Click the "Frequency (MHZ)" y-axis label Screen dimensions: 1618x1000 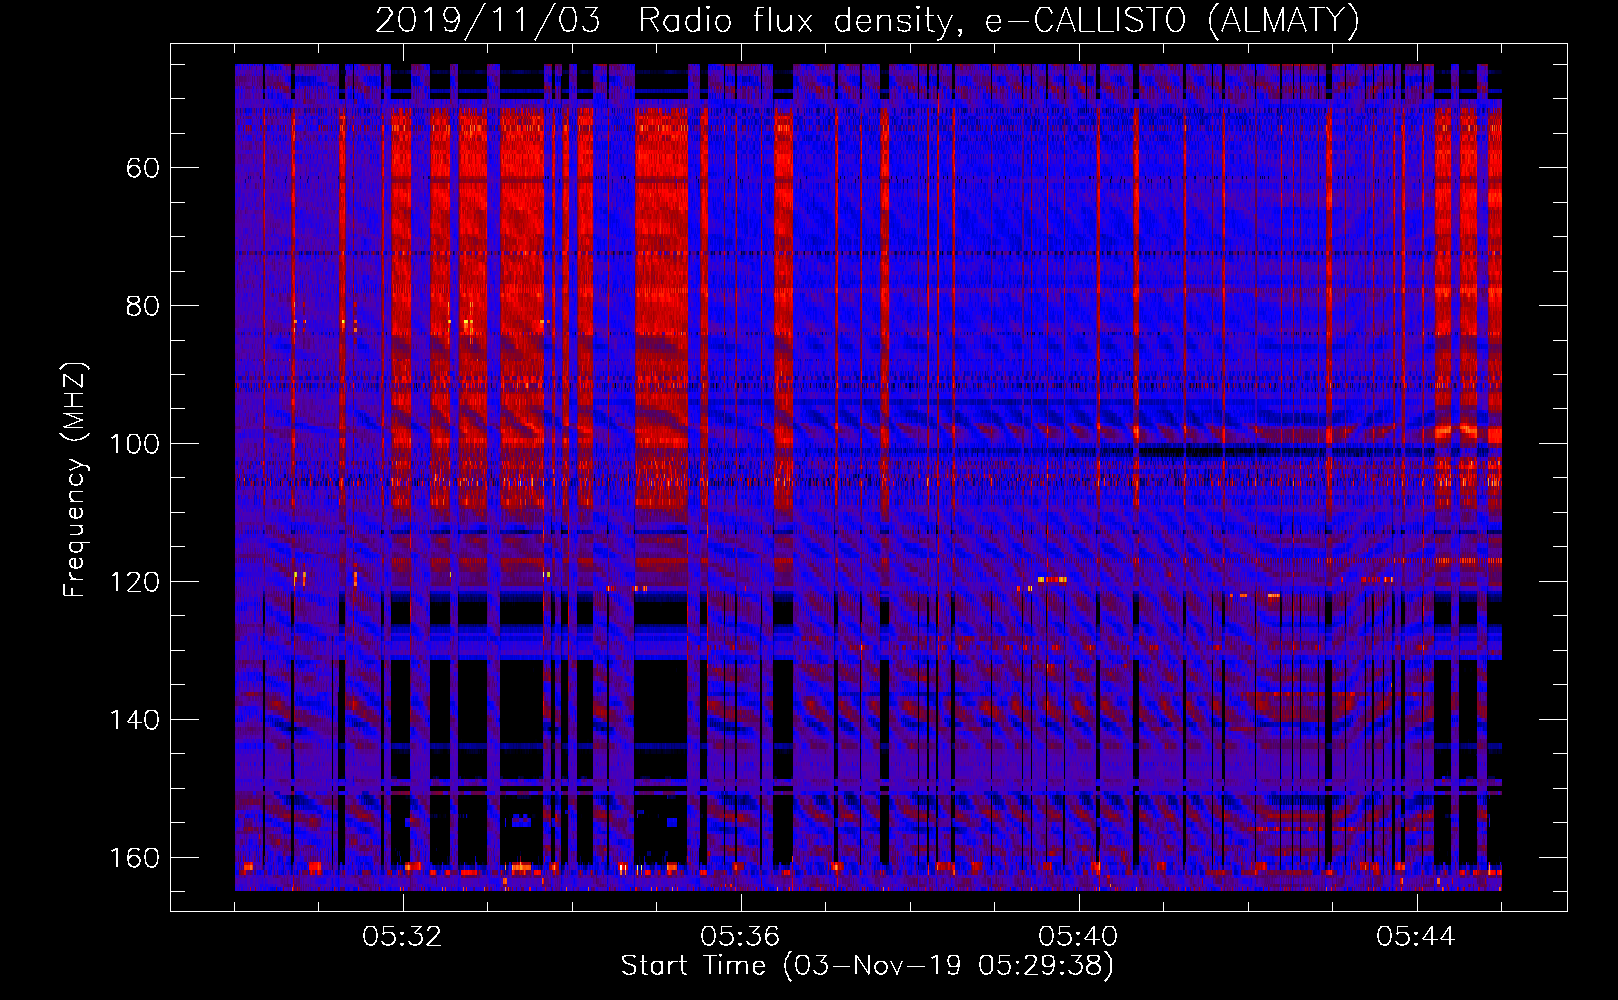[x=75, y=480]
